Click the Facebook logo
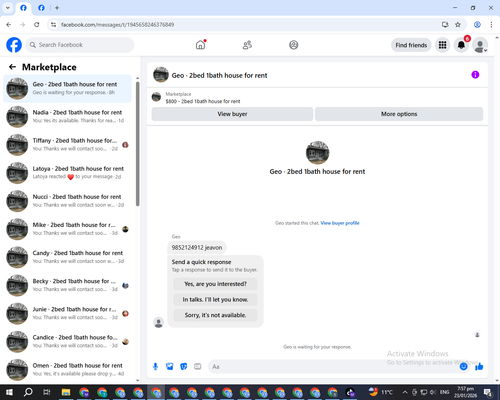Viewport: 500px width, 400px height. point(14,45)
